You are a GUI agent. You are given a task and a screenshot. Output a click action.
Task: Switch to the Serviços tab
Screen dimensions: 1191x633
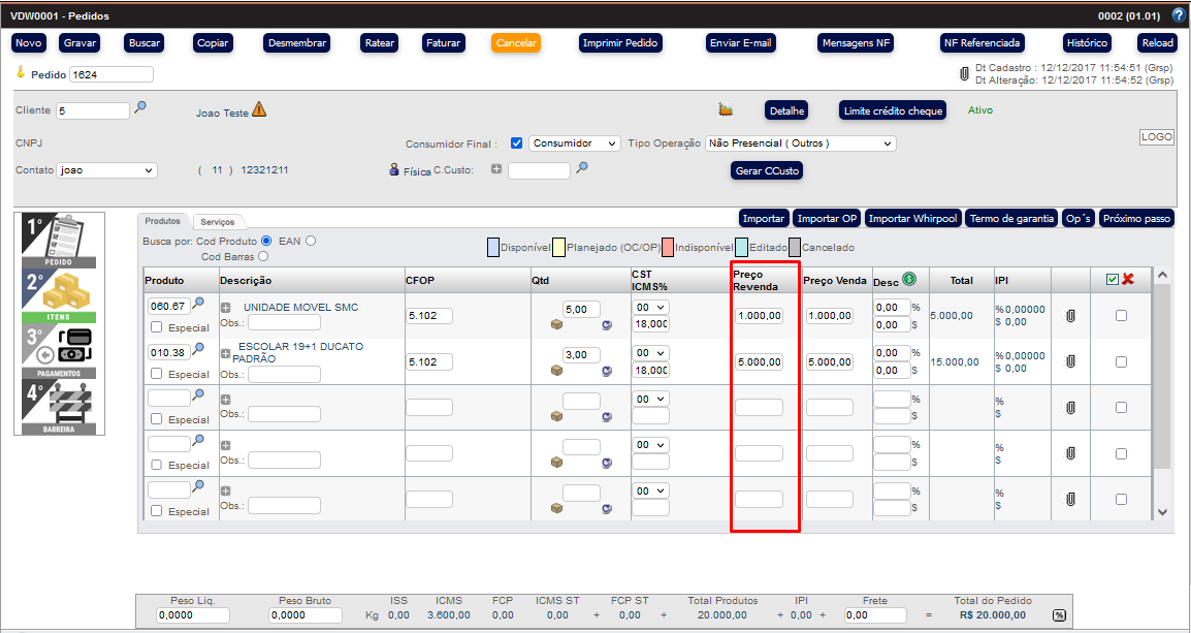[x=216, y=221]
